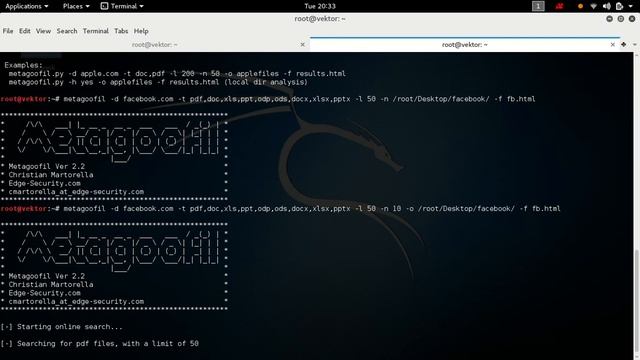Screen dimensions: 640x360
Task: Click the first Metagoofil ASCII art banner
Action: tap(118, 141)
